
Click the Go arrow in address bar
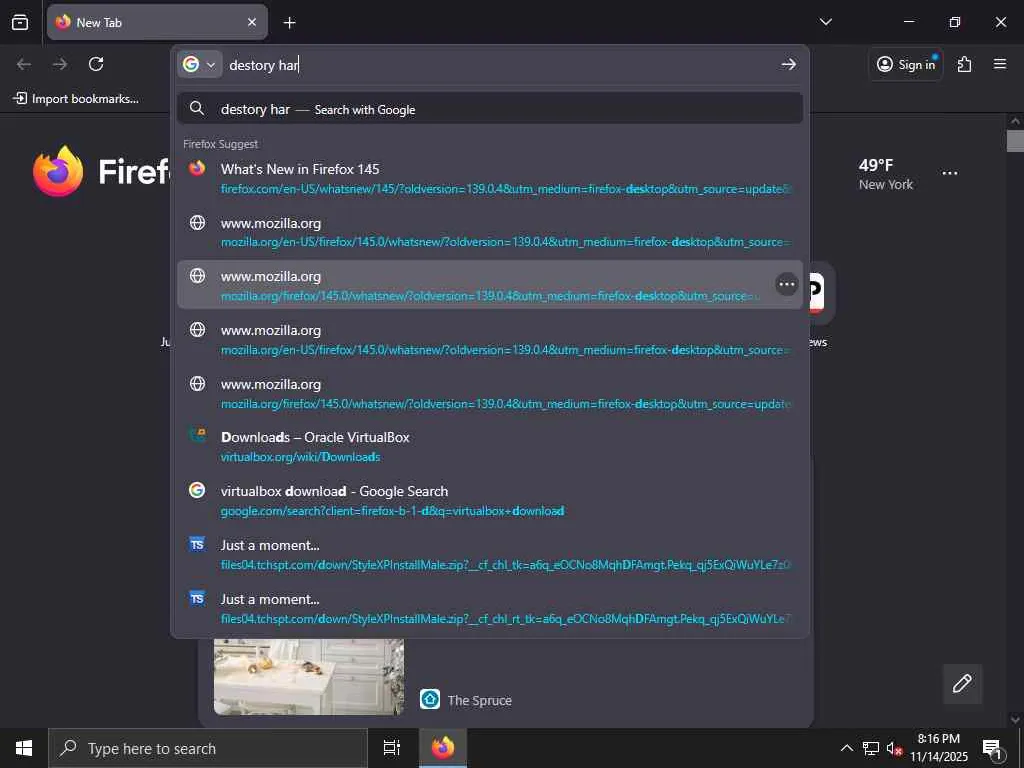788,65
